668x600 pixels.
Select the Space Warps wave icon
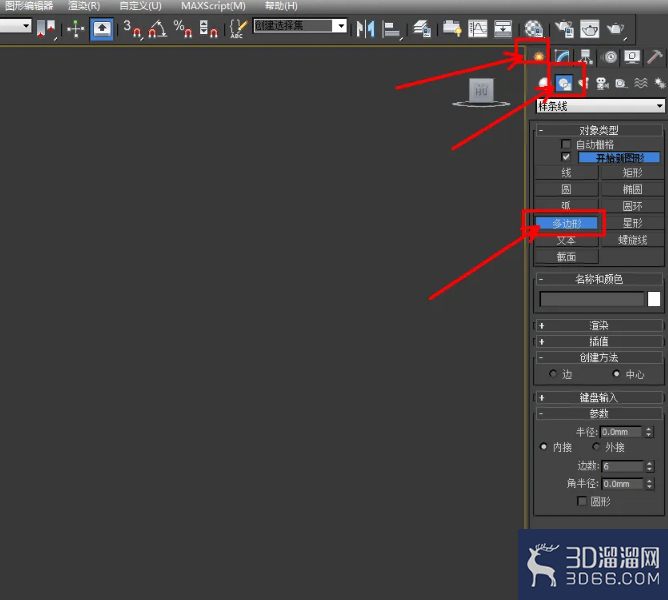[641, 83]
